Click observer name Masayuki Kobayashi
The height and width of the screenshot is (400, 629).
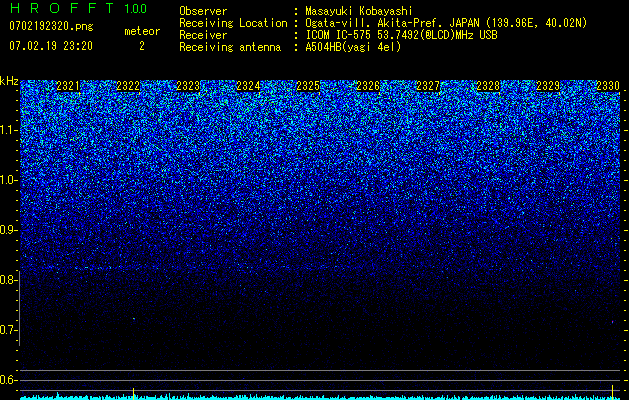tap(359, 11)
